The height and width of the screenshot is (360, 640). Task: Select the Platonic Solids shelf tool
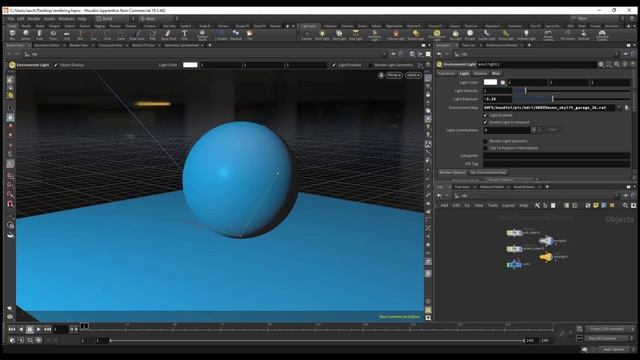click(x=202, y=35)
